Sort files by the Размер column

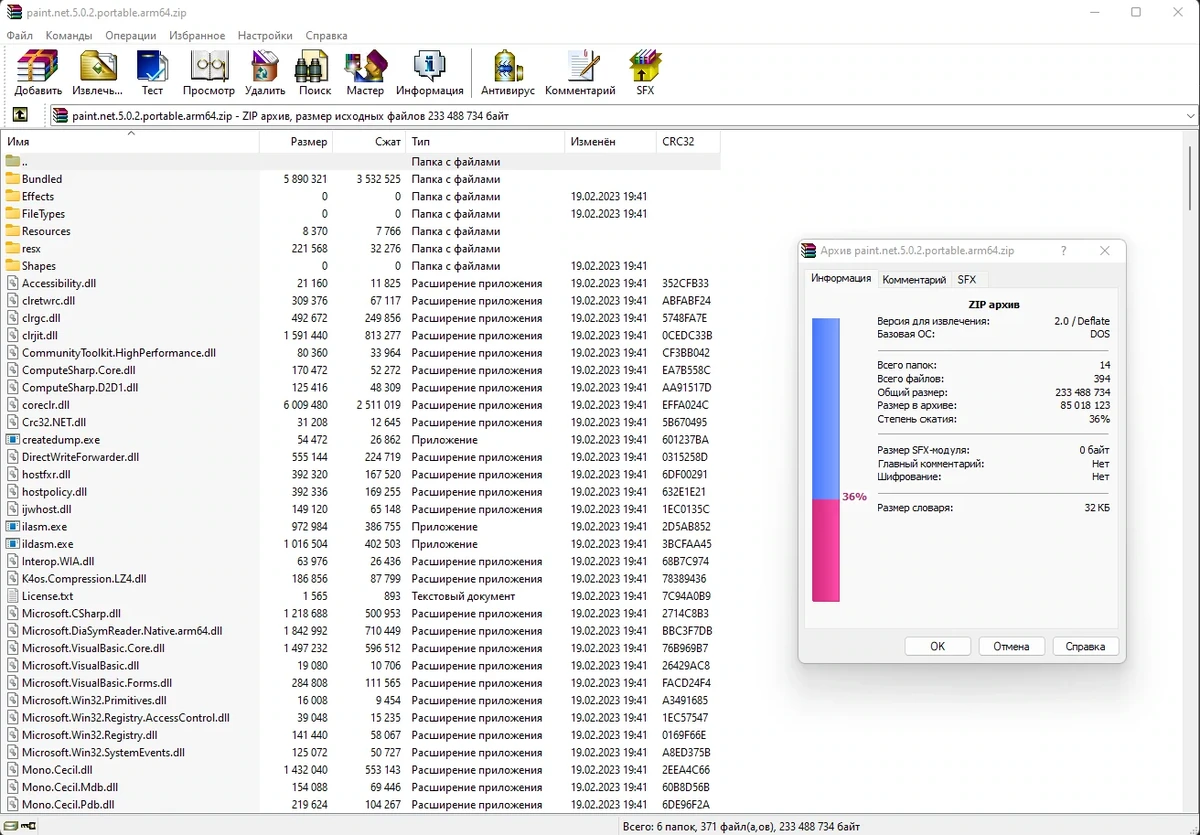coord(296,142)
